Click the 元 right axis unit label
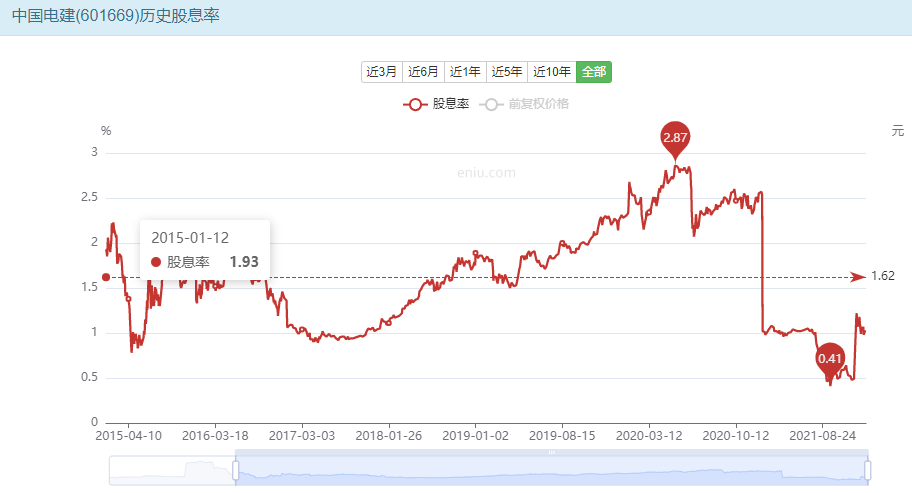Image resolution: width=912 pixels, height=493 pixels. 897,131
